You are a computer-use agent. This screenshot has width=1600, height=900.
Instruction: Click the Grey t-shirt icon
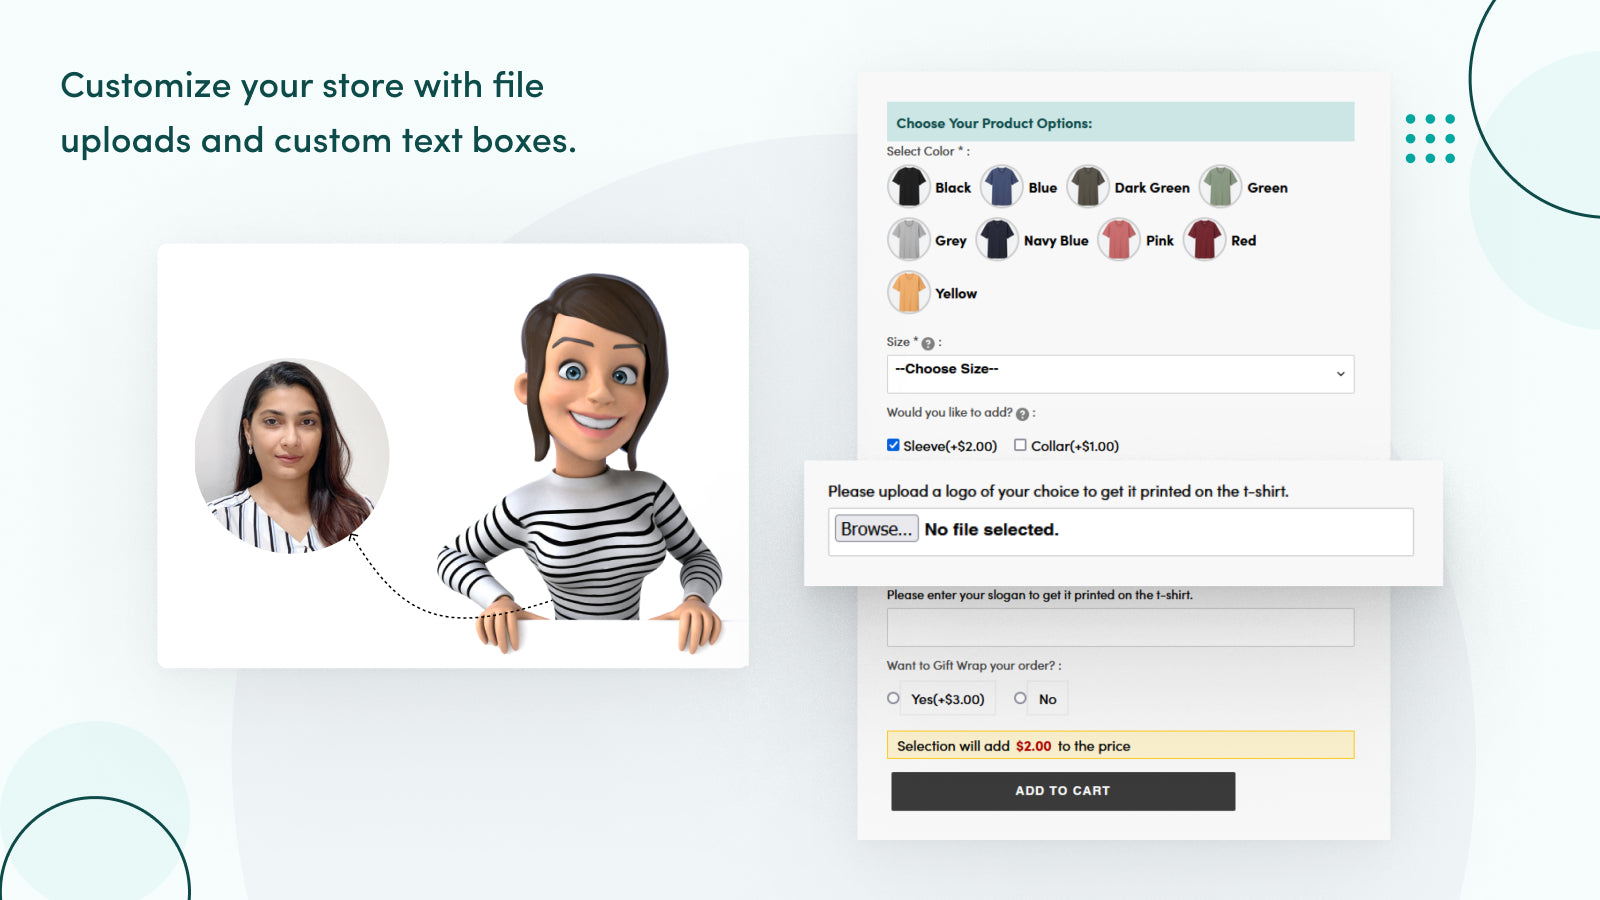pyautogui.click(x=908, y=240)
